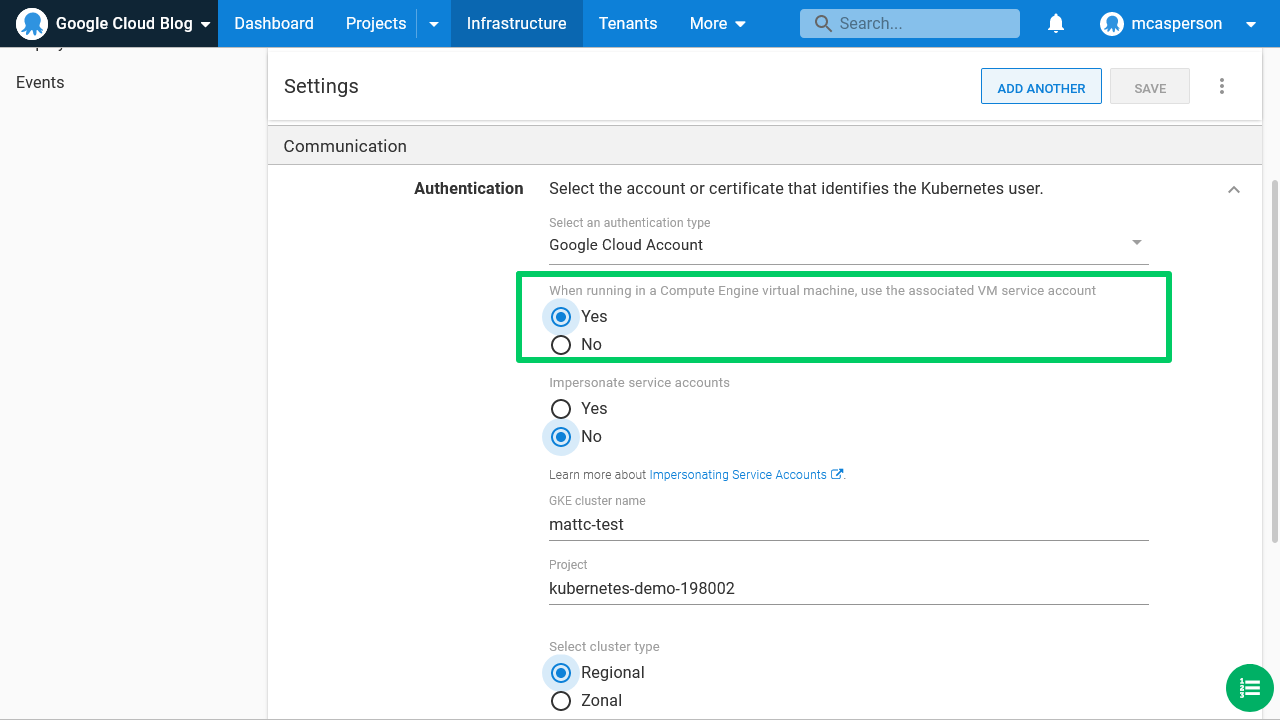The image size is (1280, 720).
Task: Click the SAVE button
Action: point(1149,86)
